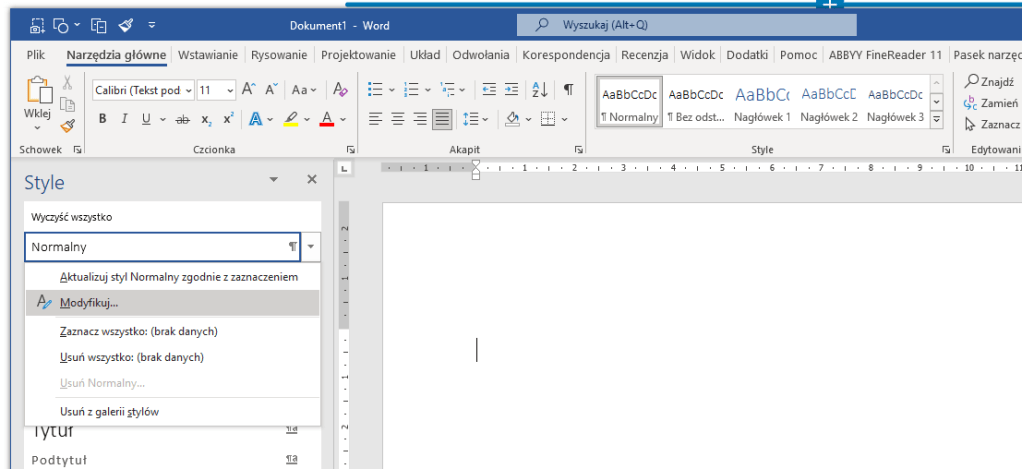Toggle bold formatting
This screenshot has height=469, width=1022.
pos(102,119)
